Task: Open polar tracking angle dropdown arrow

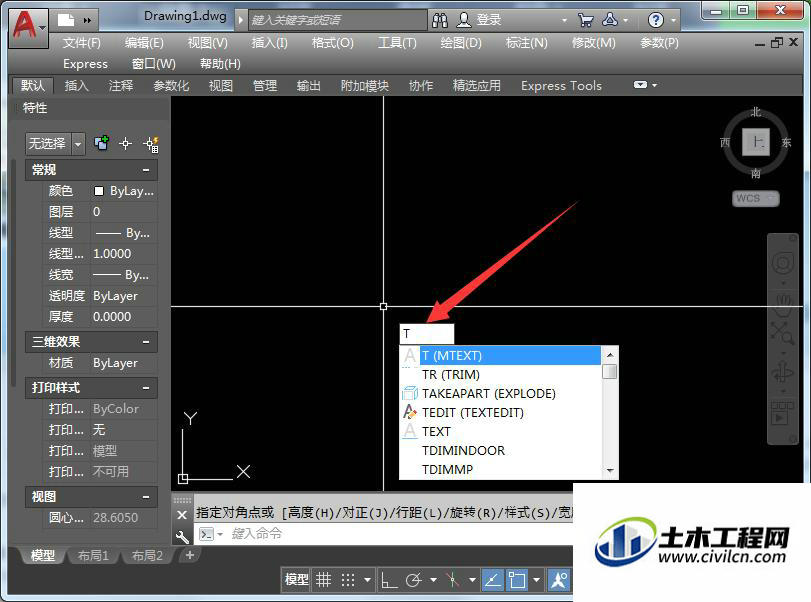Action: 433,580
